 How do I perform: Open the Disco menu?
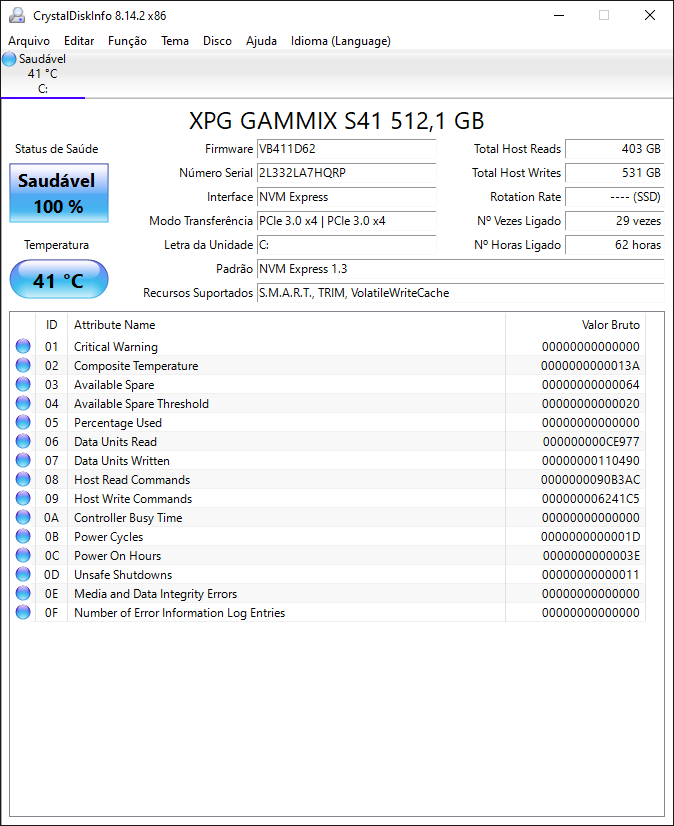[217, 41]
